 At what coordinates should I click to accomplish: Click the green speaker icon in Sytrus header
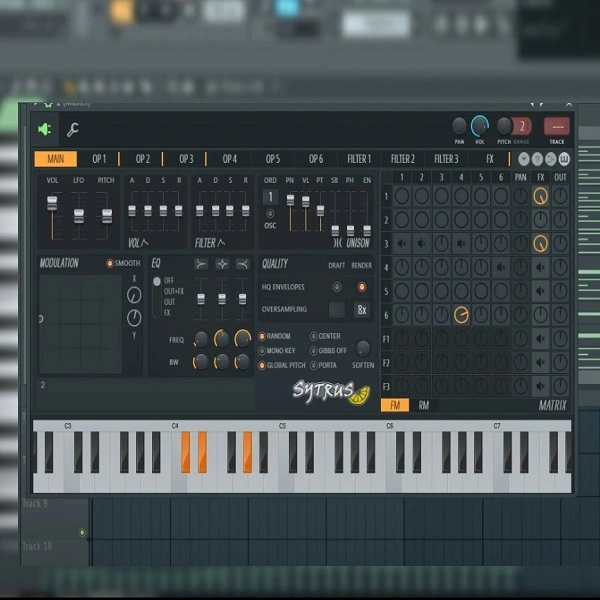pyautogui.click(x=45, y=129)
